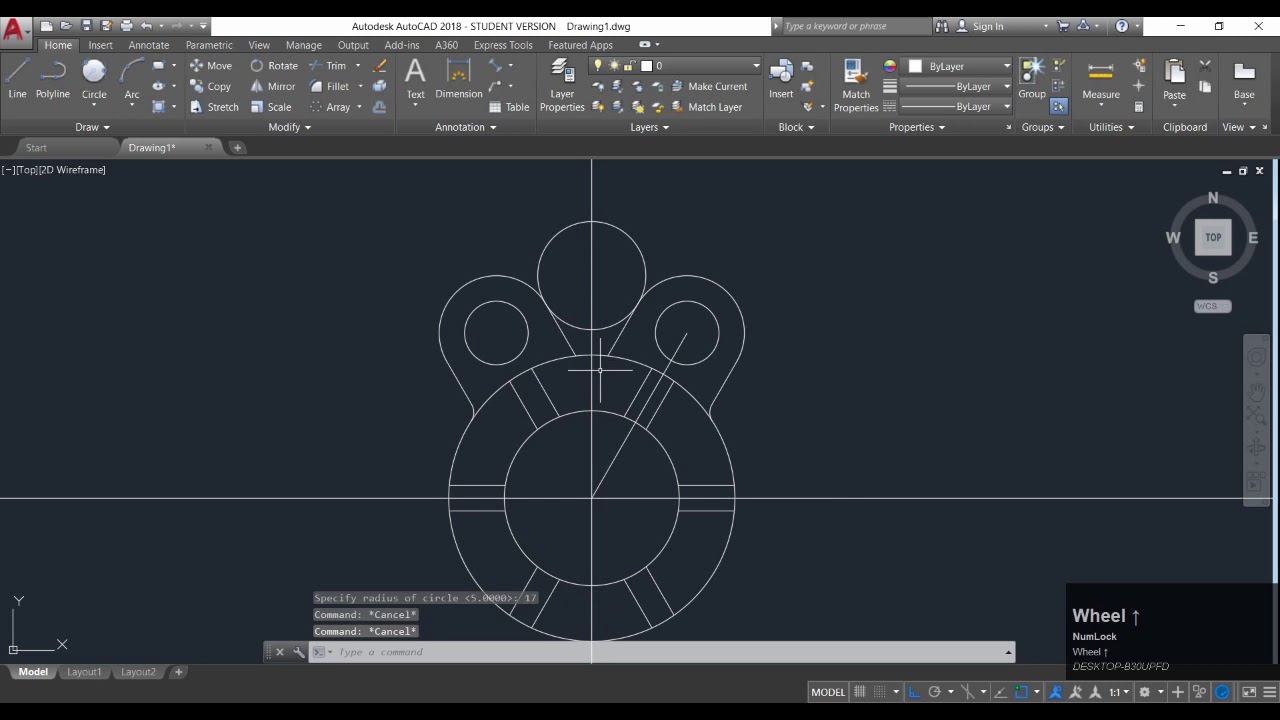Select the Rotate command
Image resolution: width=1280 pixels, height=720 pixels.
(x=274, y=66)
